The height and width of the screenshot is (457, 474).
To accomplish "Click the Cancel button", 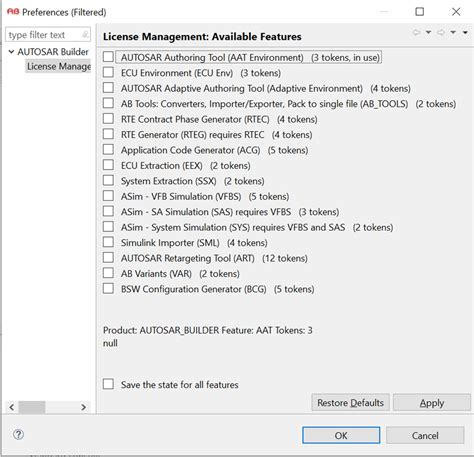I will tap(425, 435).
